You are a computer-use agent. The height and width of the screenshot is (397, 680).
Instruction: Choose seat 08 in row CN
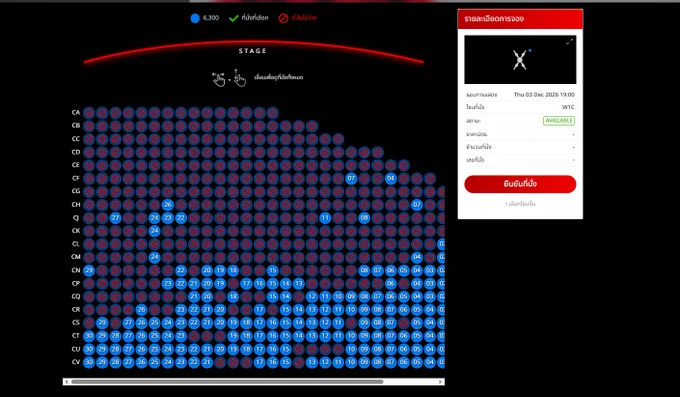tap(364, 270)
